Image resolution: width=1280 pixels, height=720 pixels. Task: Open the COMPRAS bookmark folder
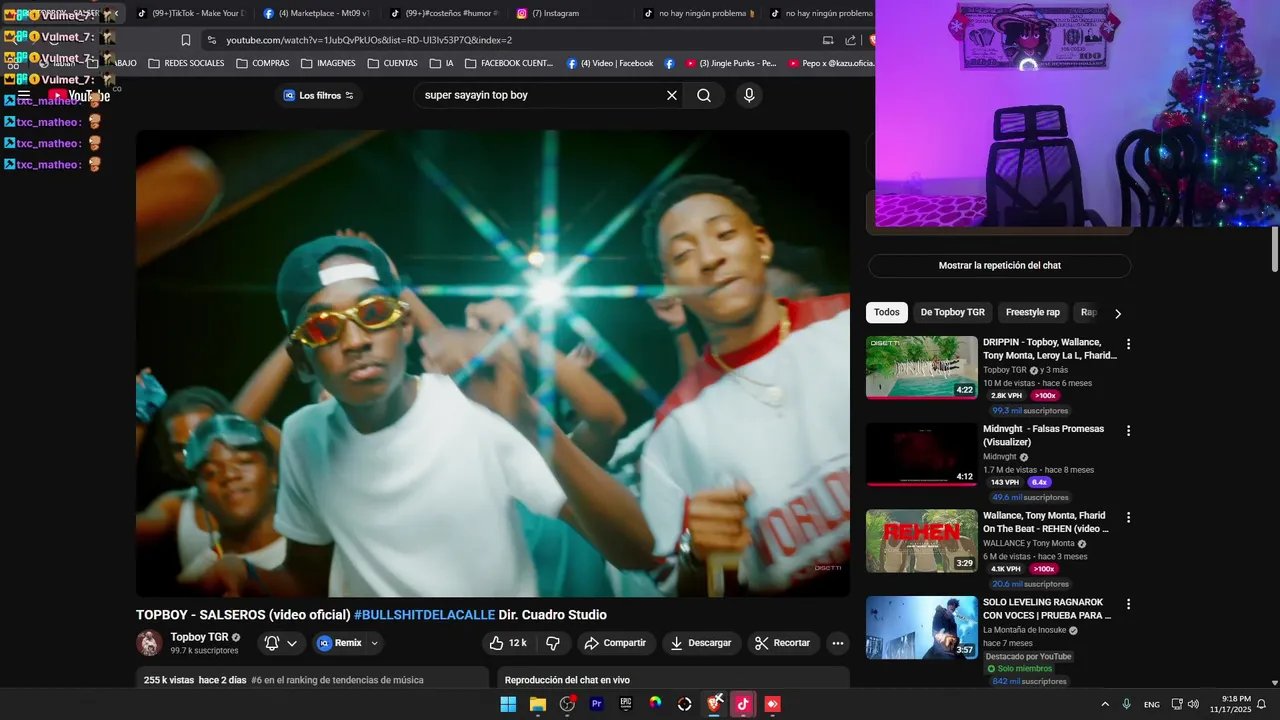(x=262, y=63)
